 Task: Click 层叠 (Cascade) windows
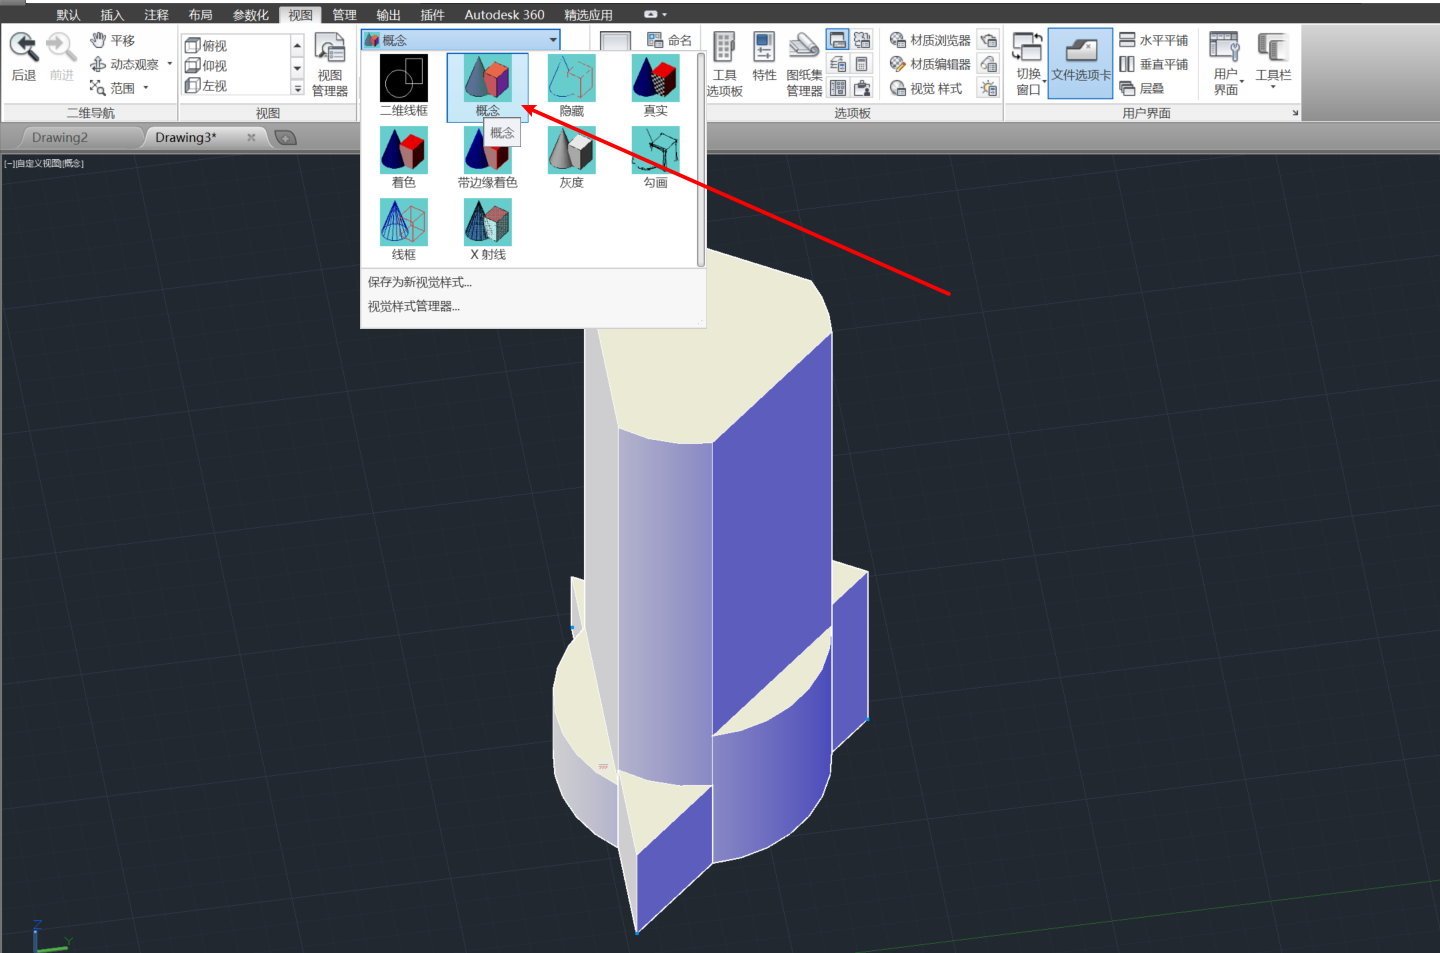click(x=1141, y=88)
